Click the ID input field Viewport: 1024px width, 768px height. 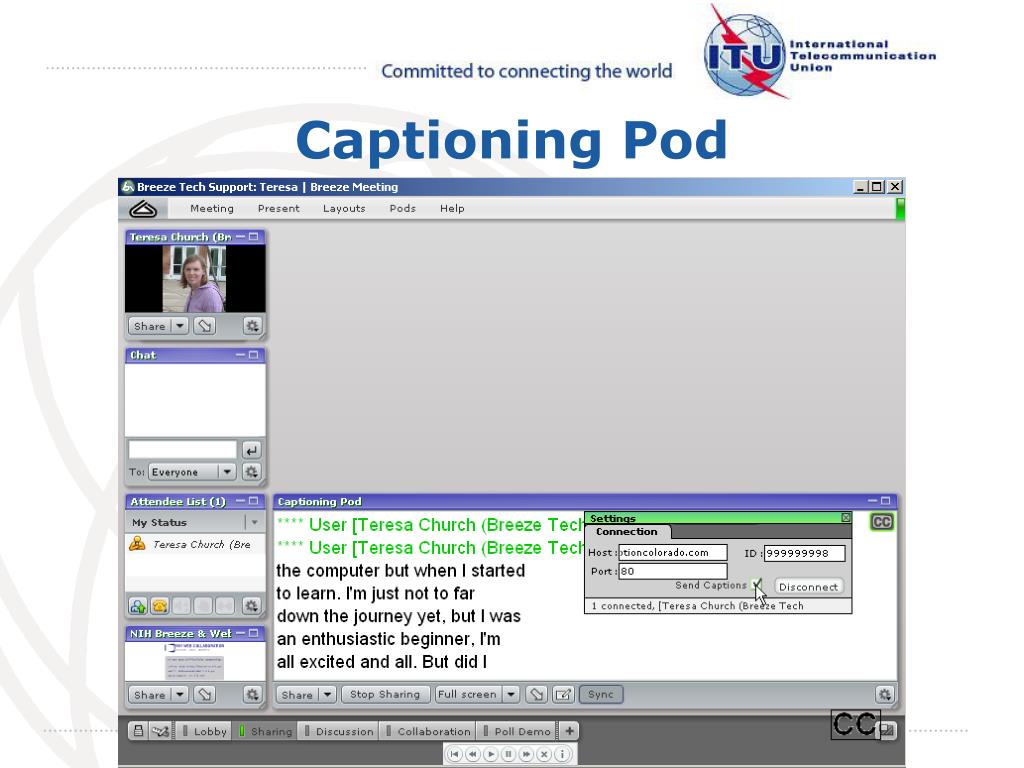click(x=805, y=553)
